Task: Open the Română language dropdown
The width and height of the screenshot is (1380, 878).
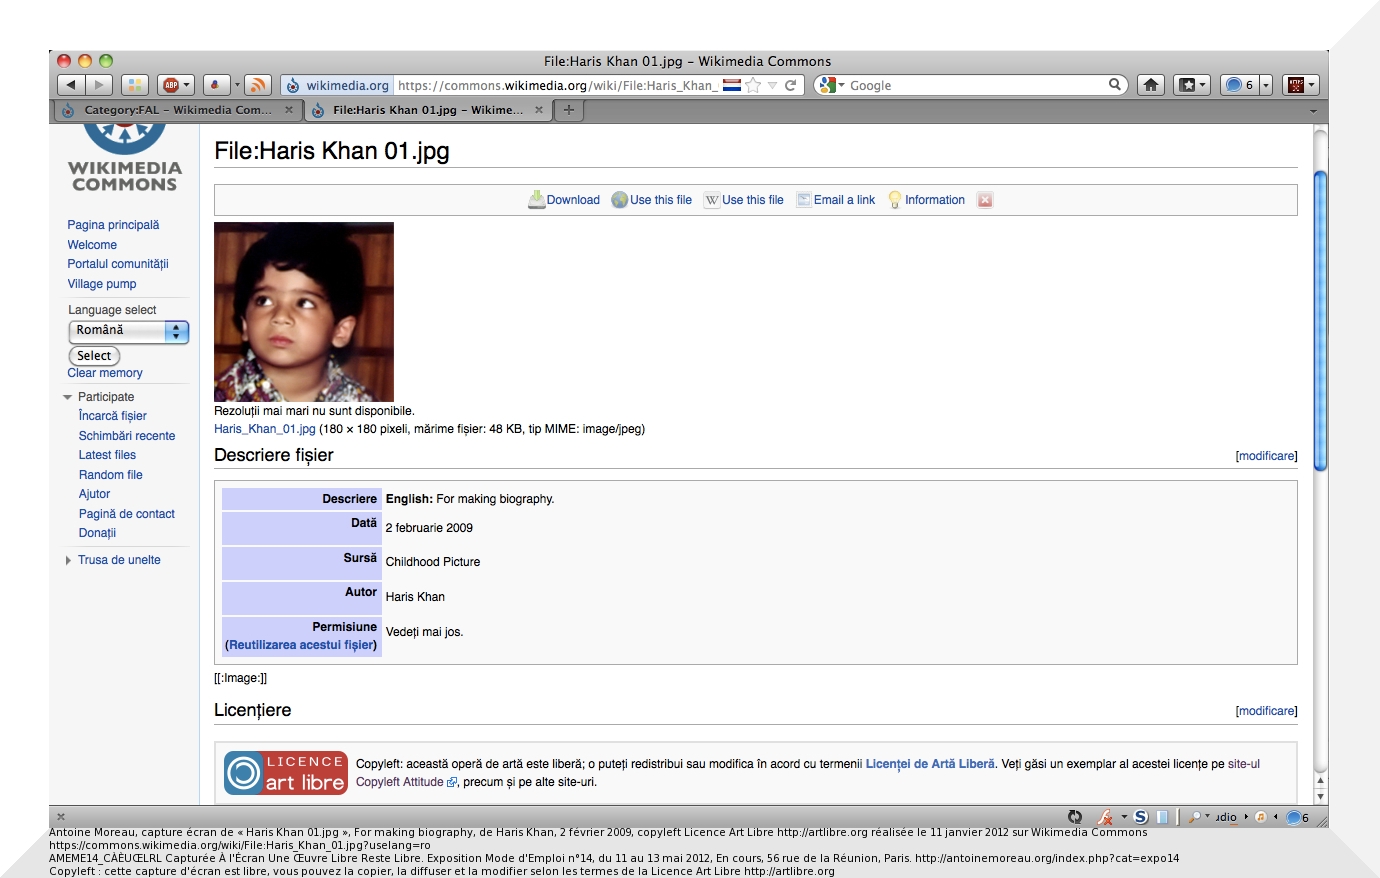Action: [128, 331]
